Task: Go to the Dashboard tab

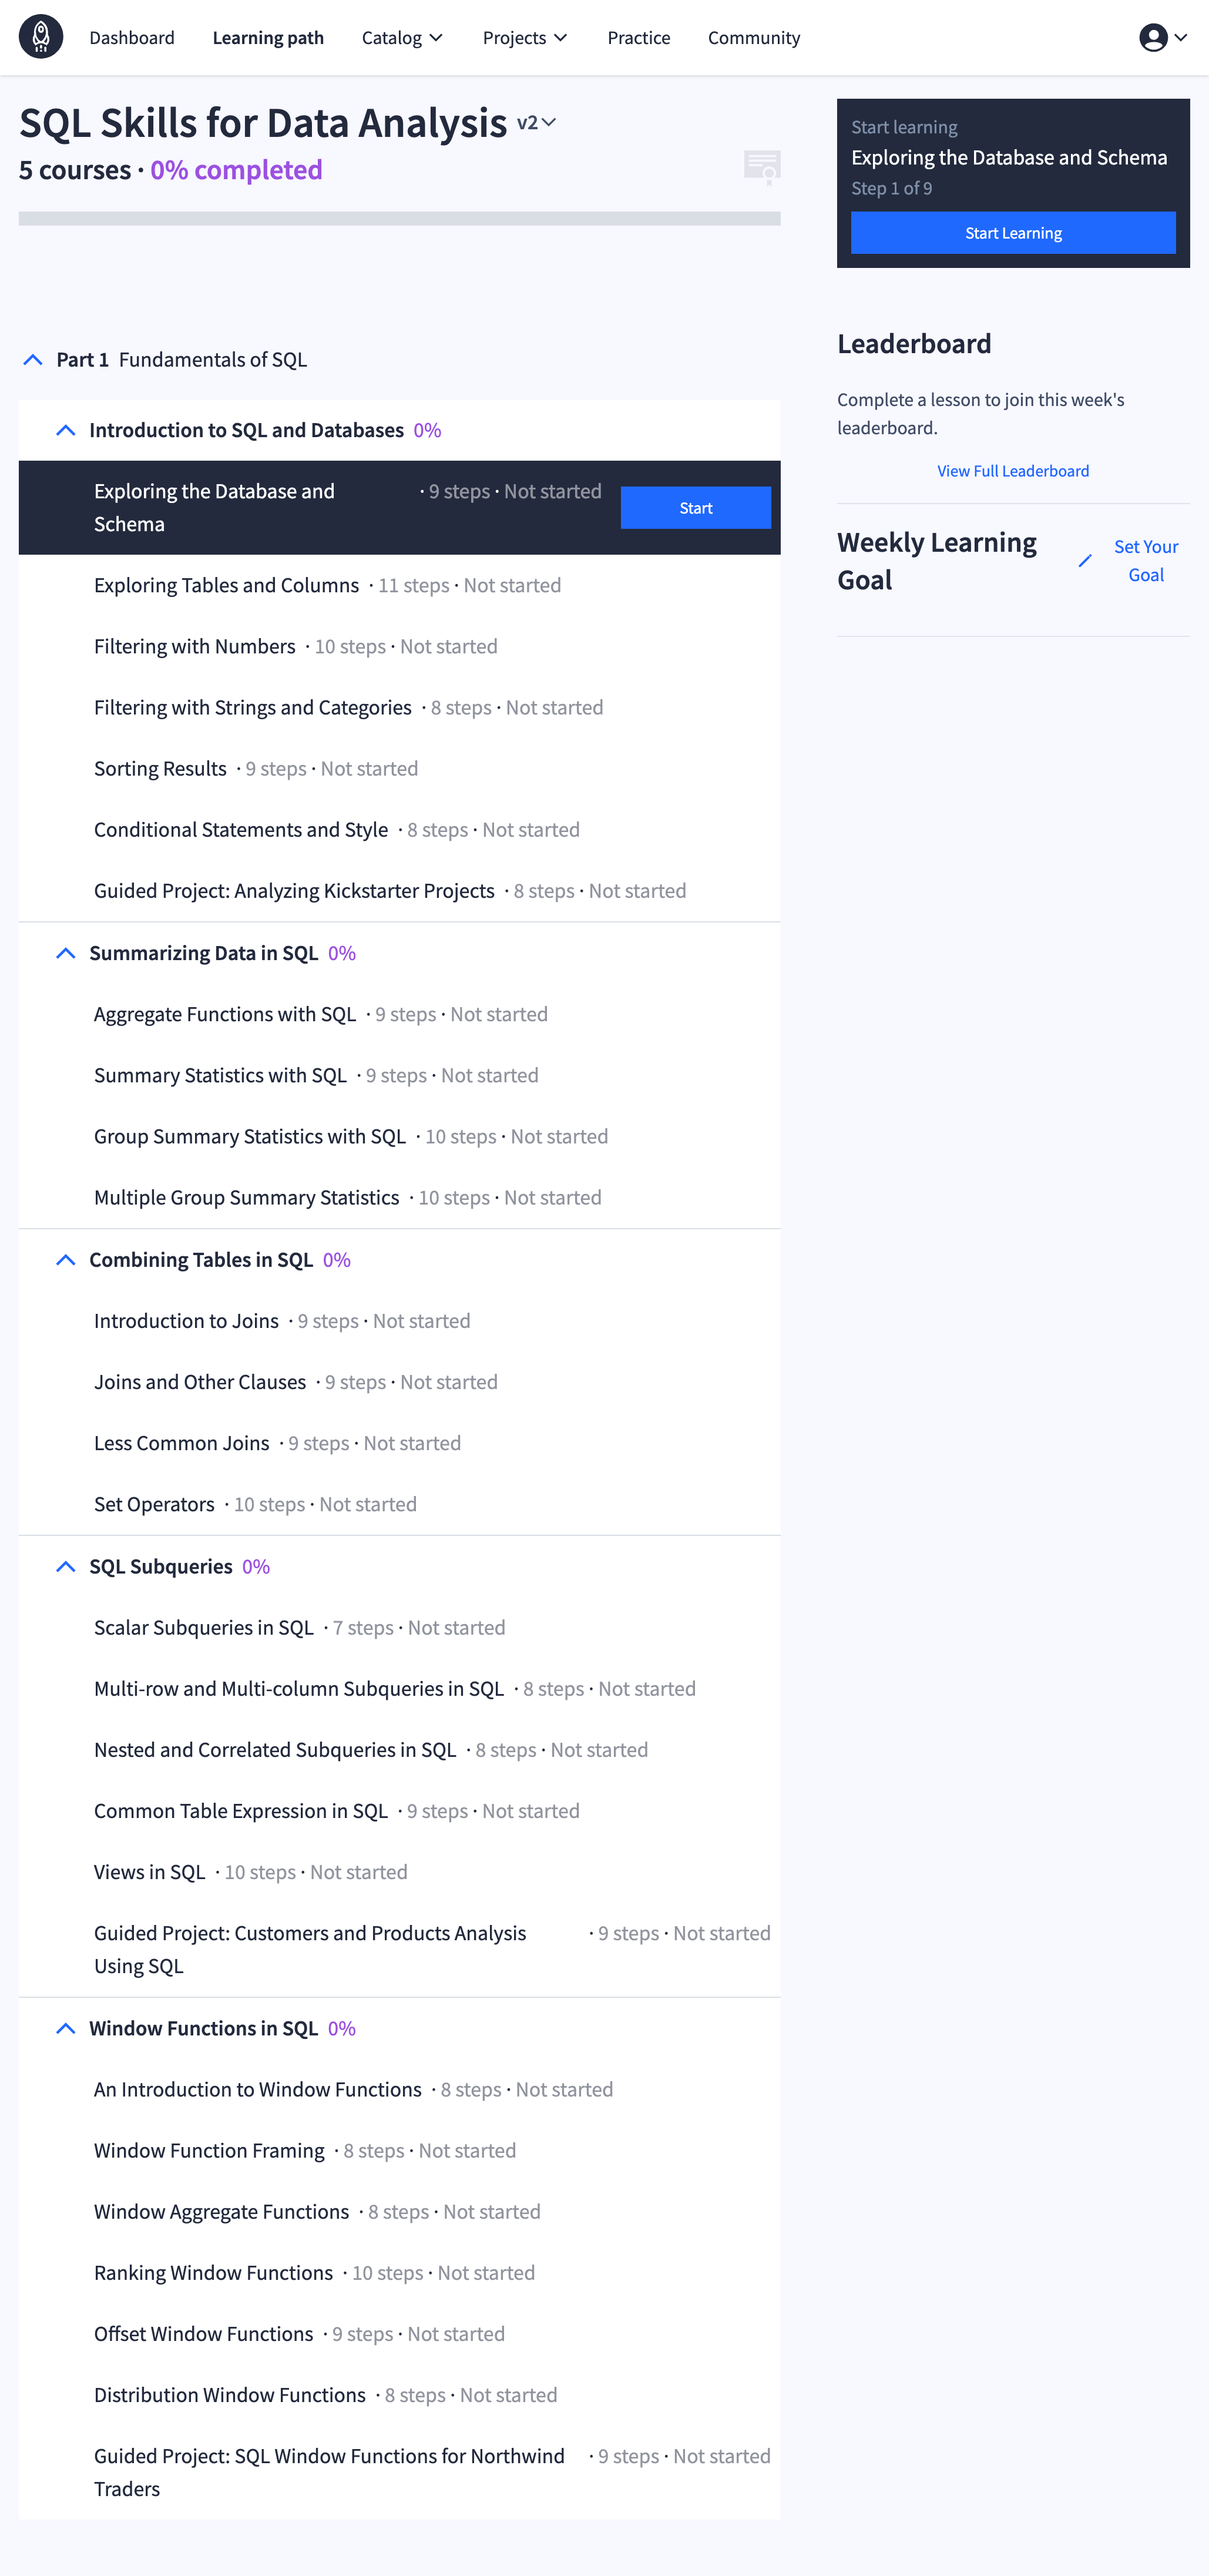Action: (x=132, y=37)
